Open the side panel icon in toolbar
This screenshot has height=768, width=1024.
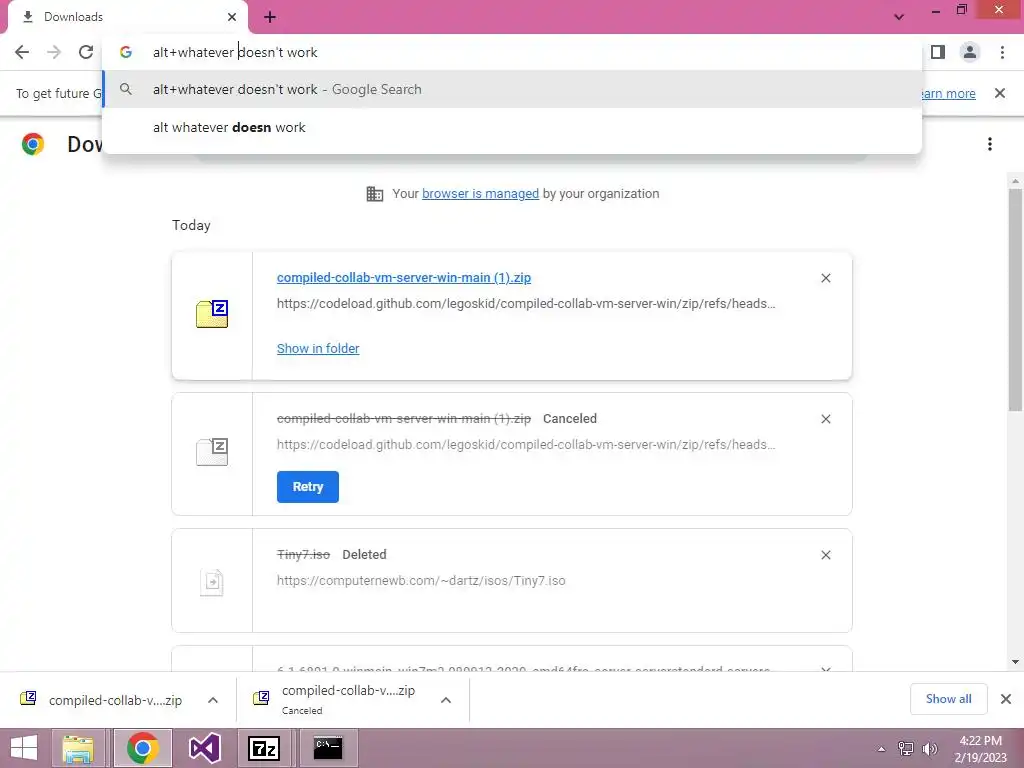point(938,52)
